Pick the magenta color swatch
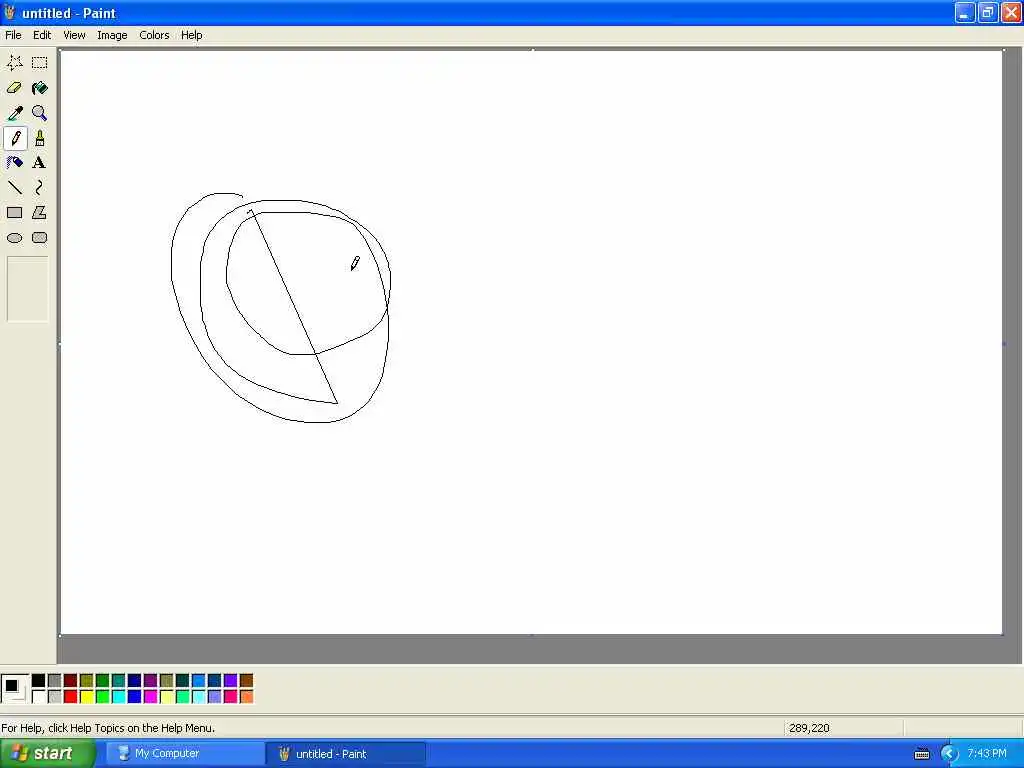The width and height of the screenshot is (1024, 768). click(150, 697)
